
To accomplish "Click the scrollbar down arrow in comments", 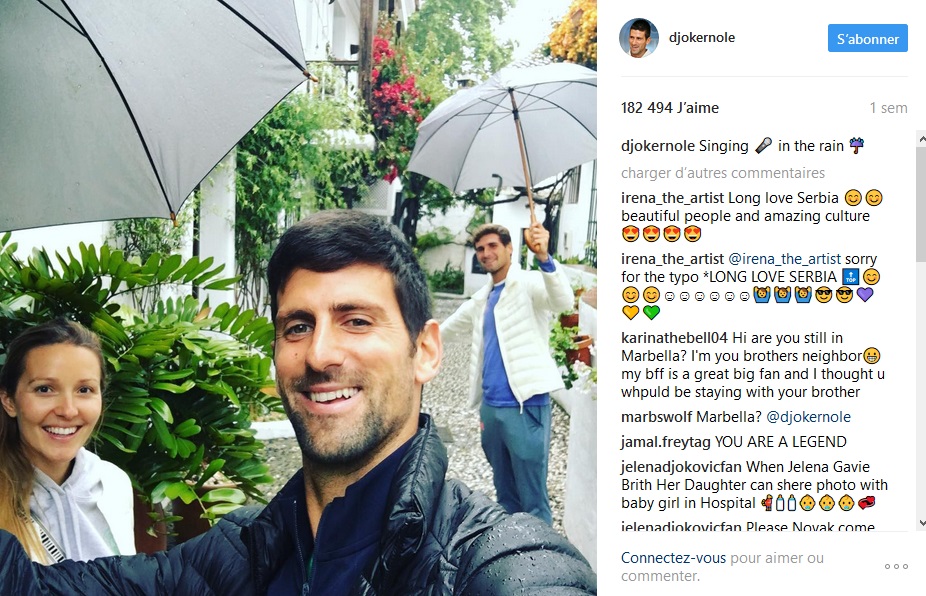I will pos(921,523).
